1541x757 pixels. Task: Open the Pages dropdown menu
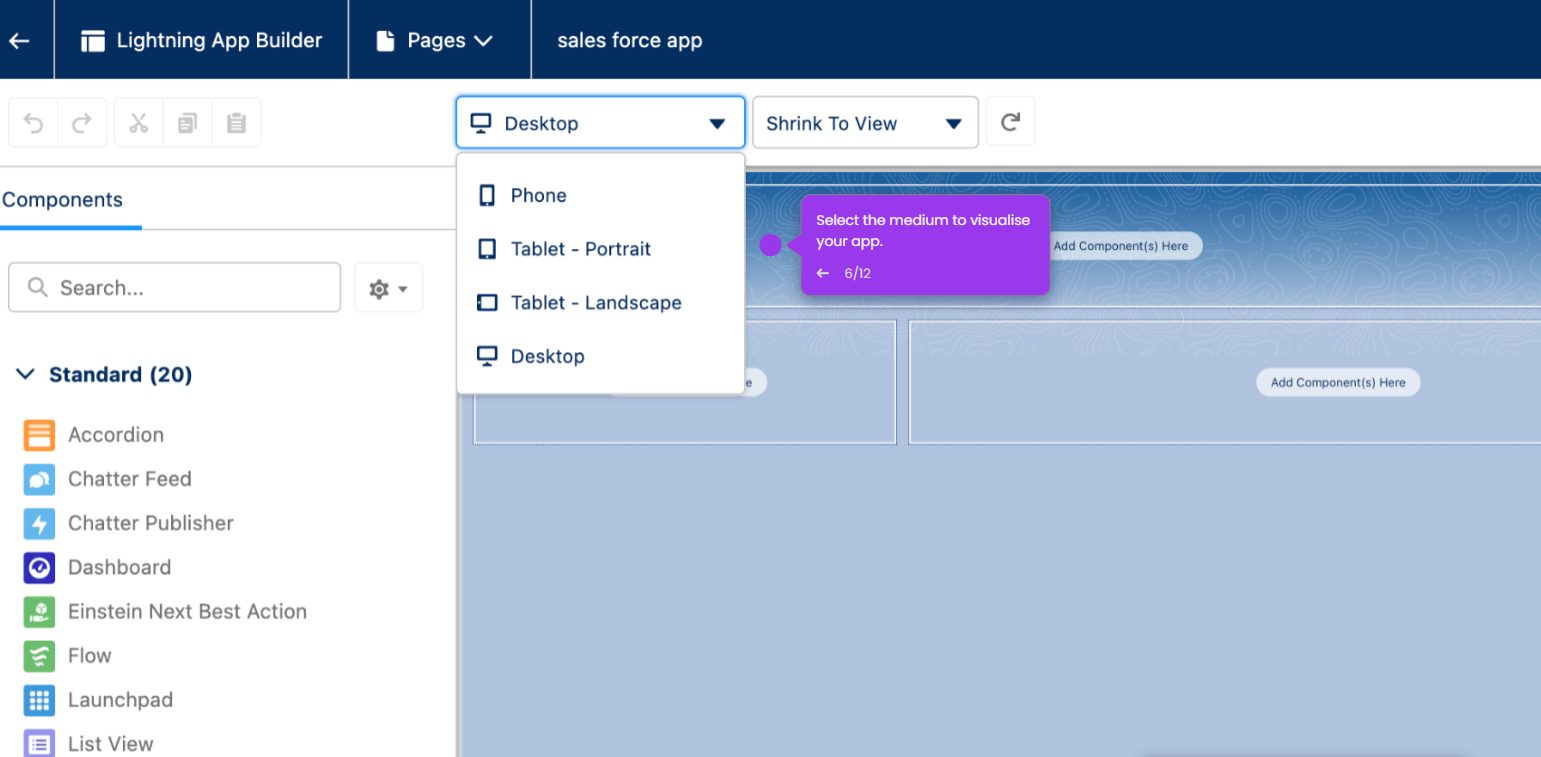435,41
